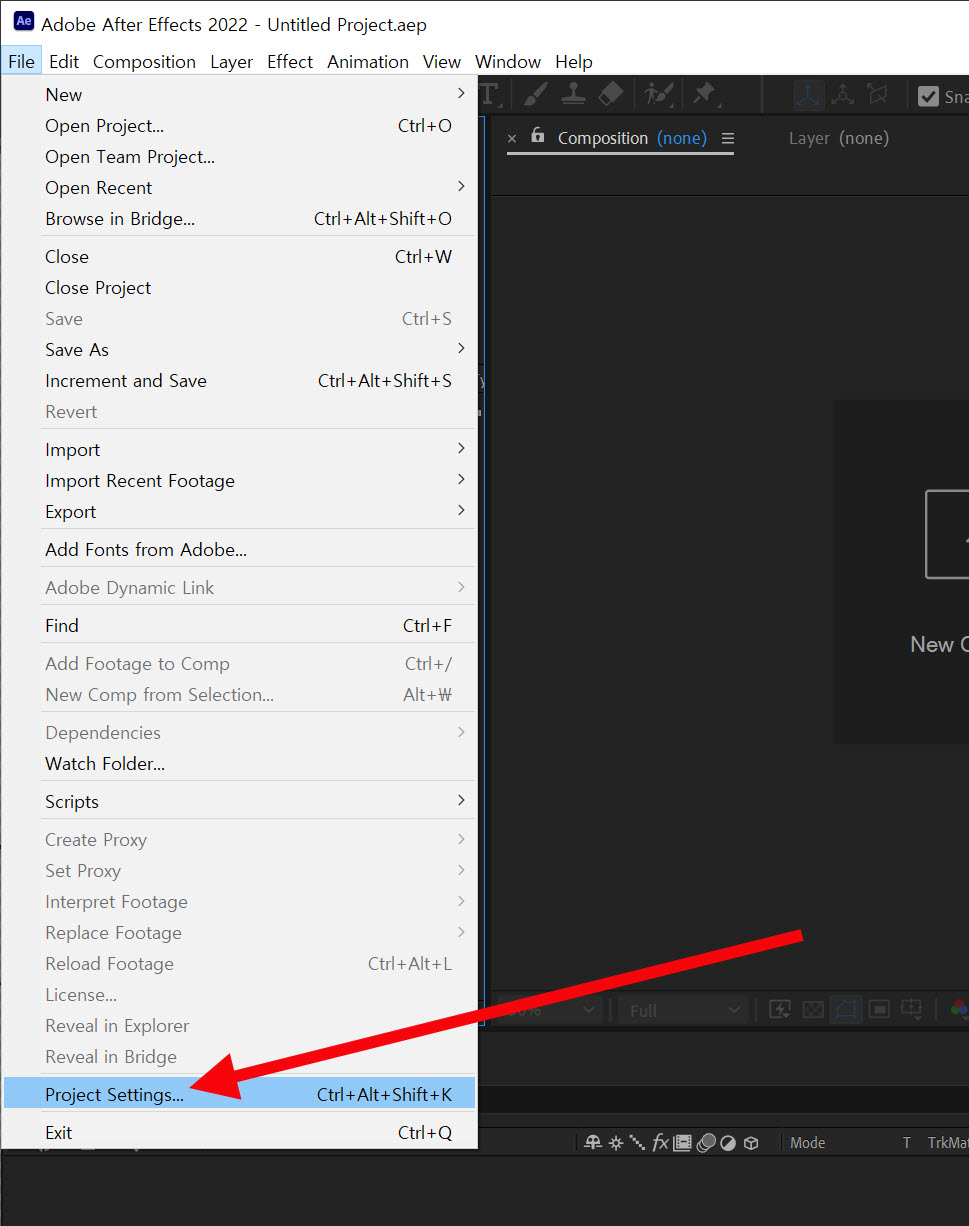The width and height of the screenshot is (969, 1226).
Task: Click the Motion Blur switch icon
Action: point(706,1143)
